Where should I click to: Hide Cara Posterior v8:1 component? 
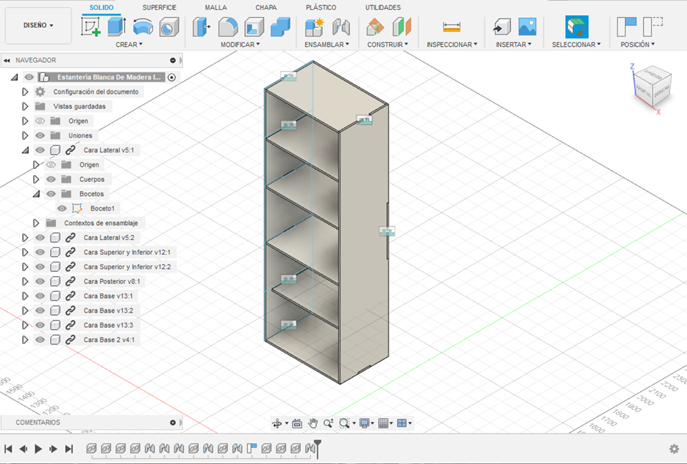point(40,281)
